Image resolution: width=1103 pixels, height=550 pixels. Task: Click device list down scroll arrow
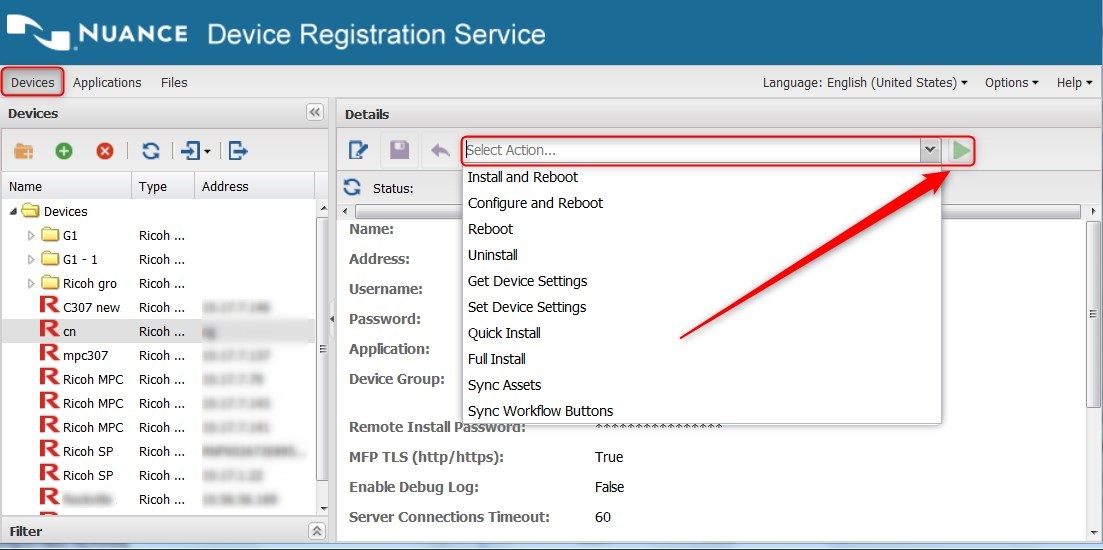[x=324, y=509]
